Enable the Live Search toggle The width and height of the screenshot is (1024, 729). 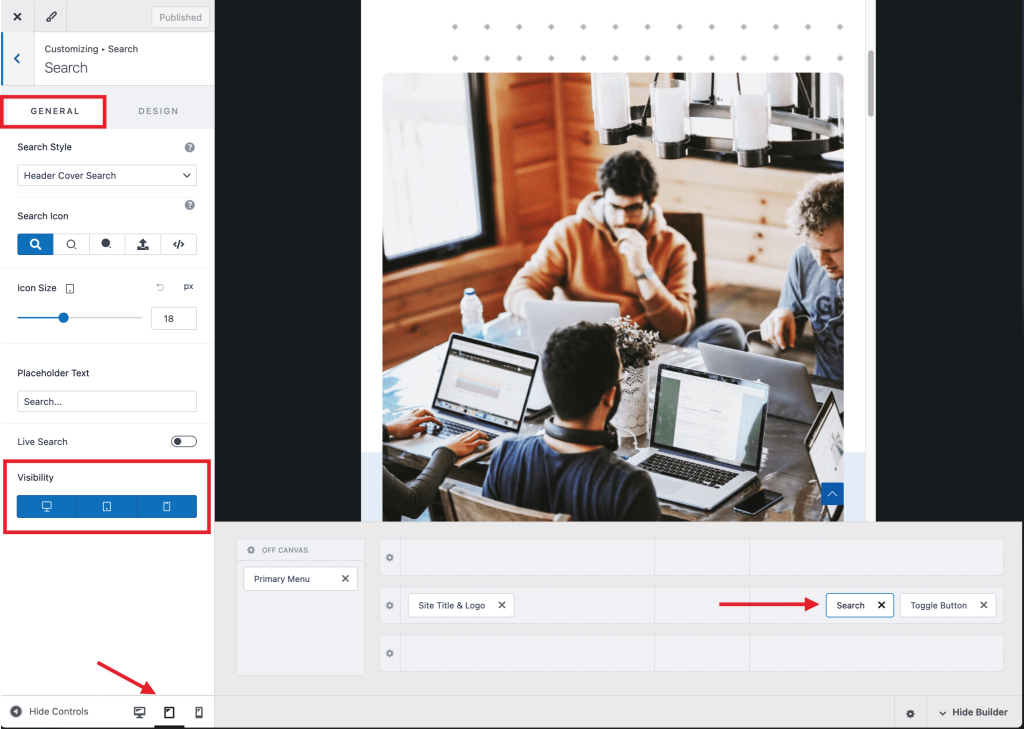point(184,441)
